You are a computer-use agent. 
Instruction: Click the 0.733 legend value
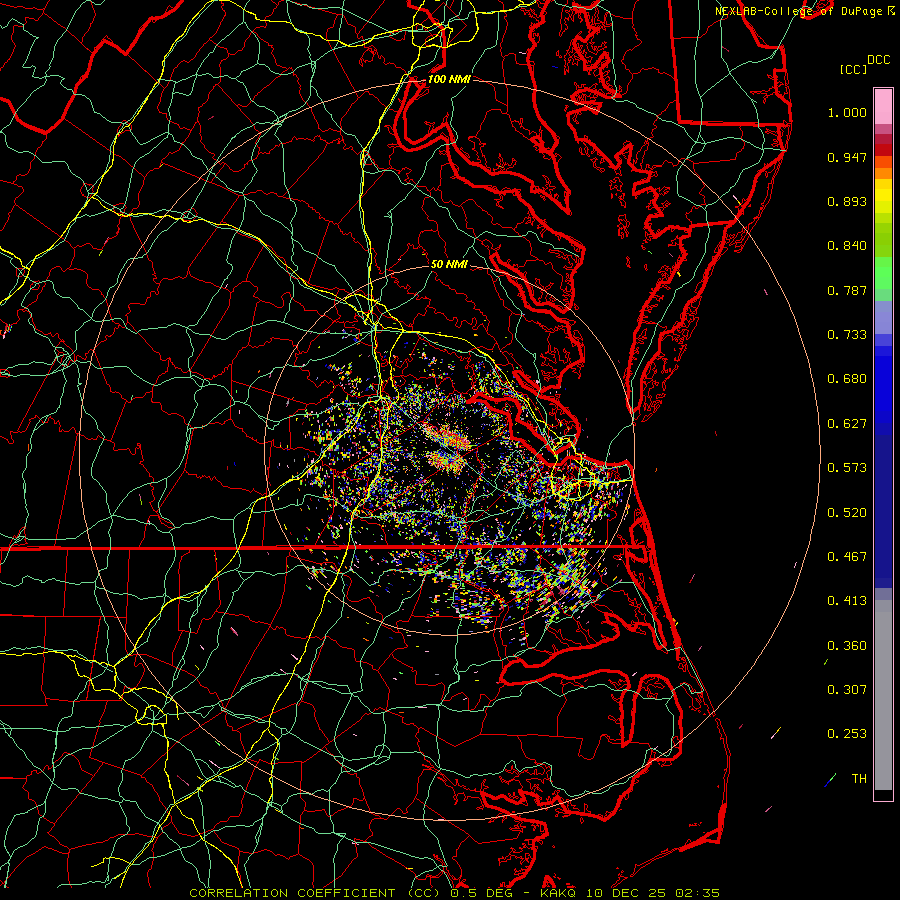point(847,335)
